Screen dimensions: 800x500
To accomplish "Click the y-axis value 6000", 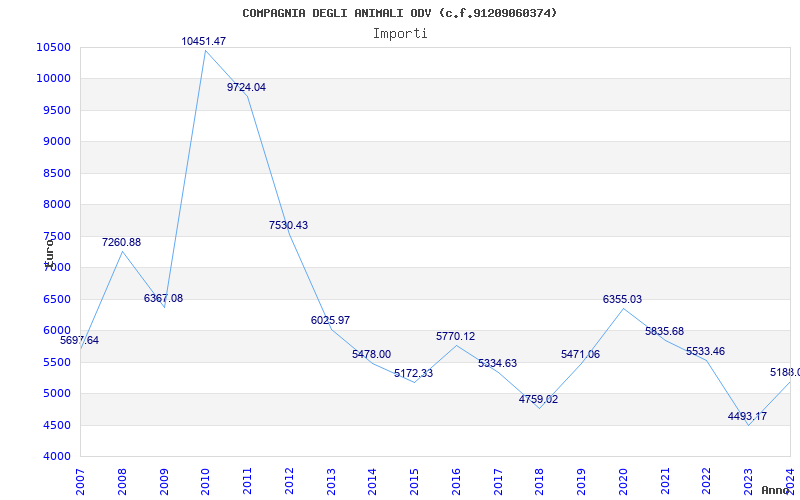I will point(56,331).
